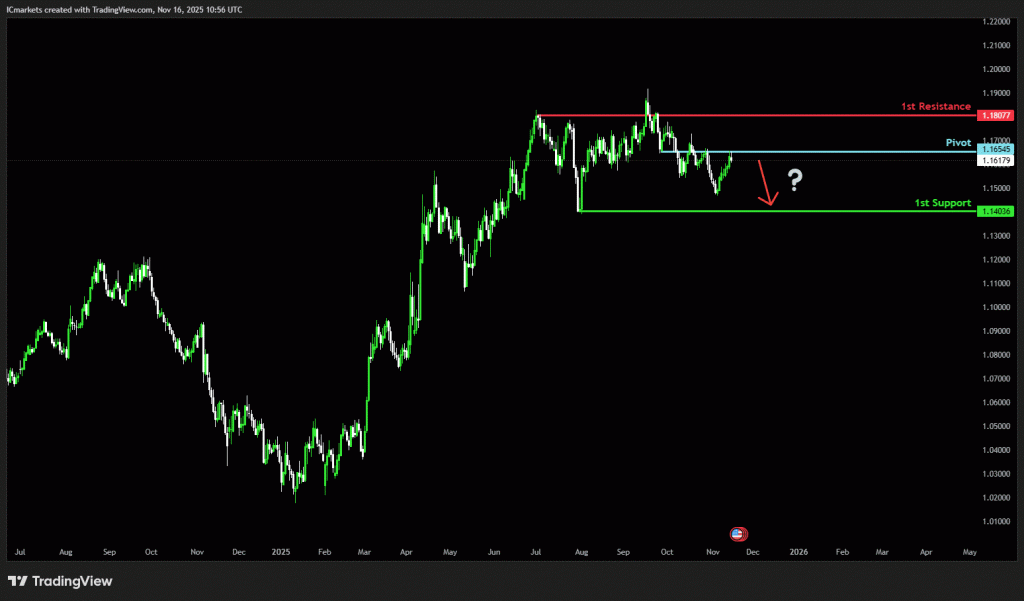Click the red downward arrow drawing

(765, 183)
